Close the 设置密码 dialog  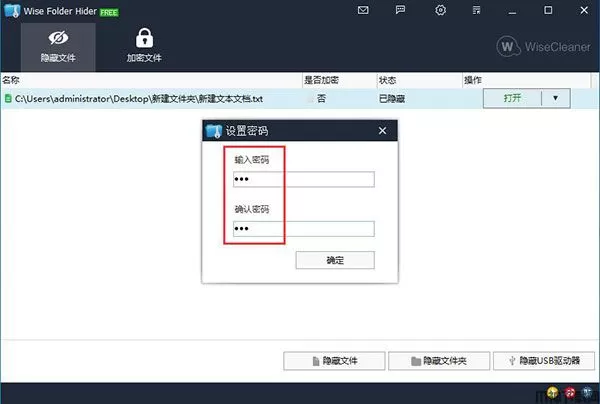click(x=382, y=131)
